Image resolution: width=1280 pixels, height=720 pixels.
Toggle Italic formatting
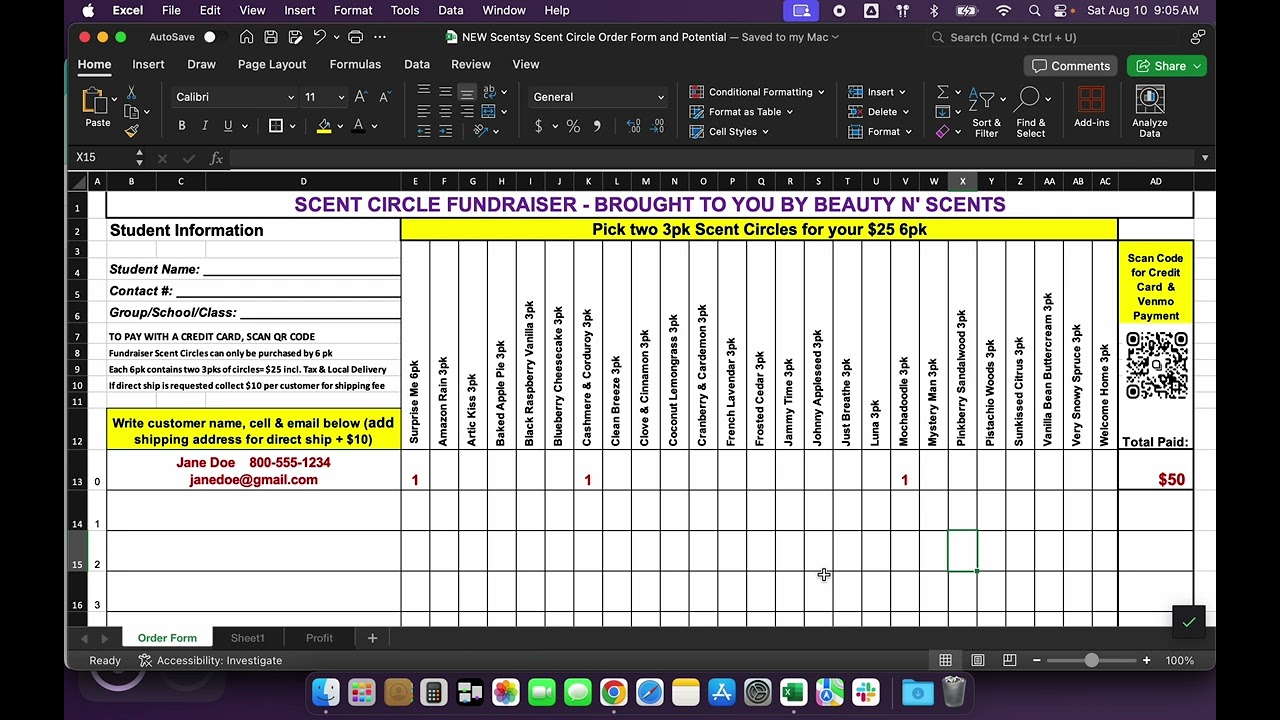(204, 126)
